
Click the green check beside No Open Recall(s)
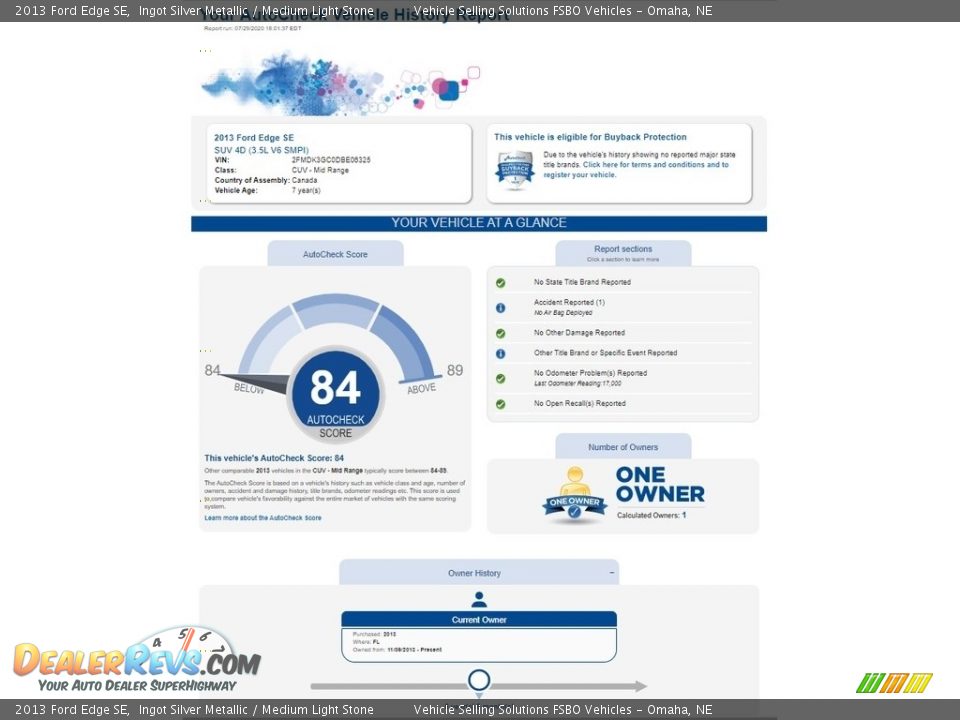(x=500, y=404)
